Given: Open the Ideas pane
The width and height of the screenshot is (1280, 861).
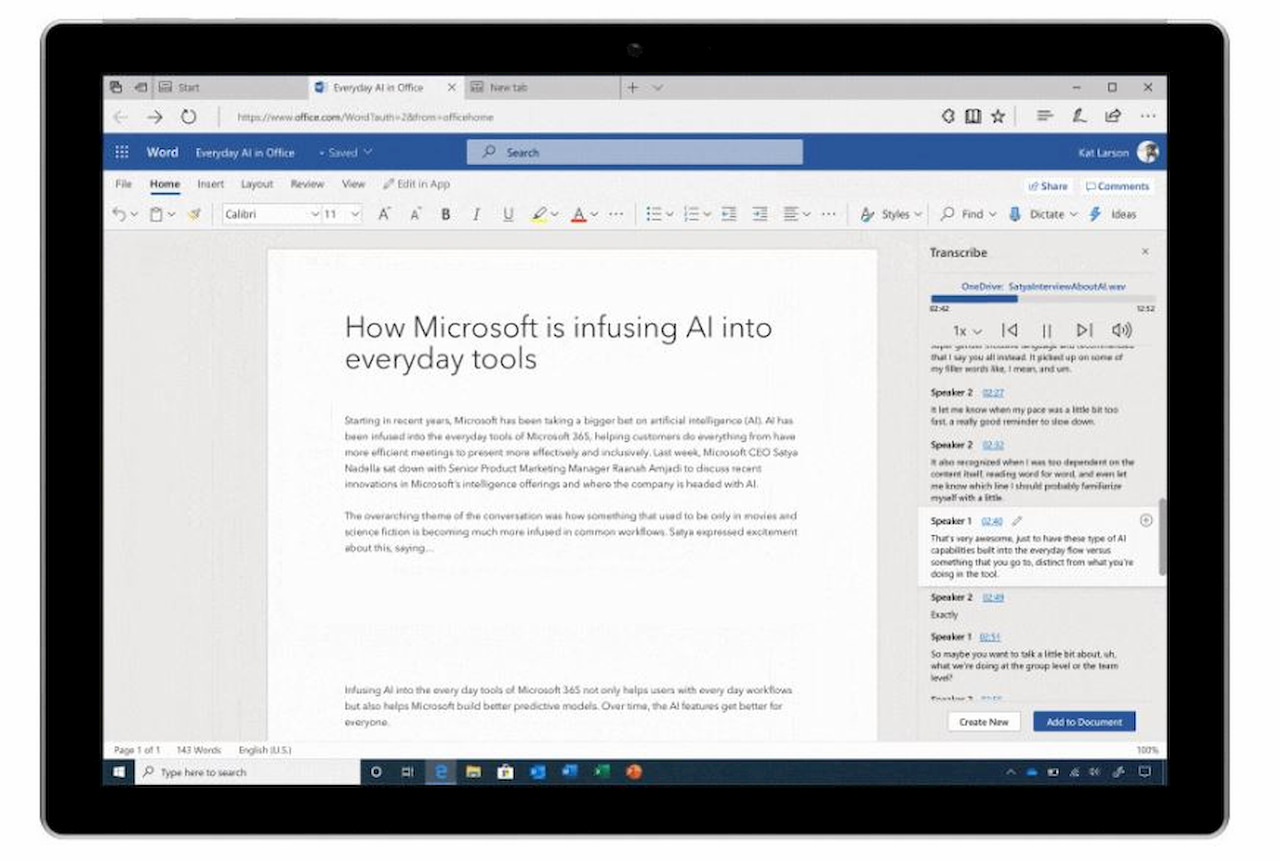Looking at the screenshot, I should (1112, 214).
